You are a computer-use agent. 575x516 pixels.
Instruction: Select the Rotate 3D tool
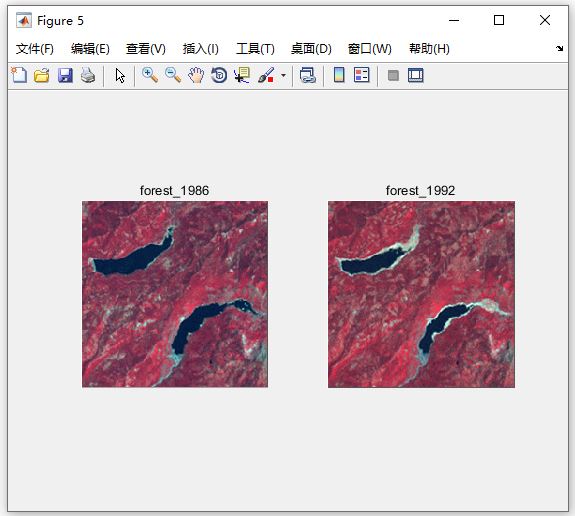coord(219,76)
